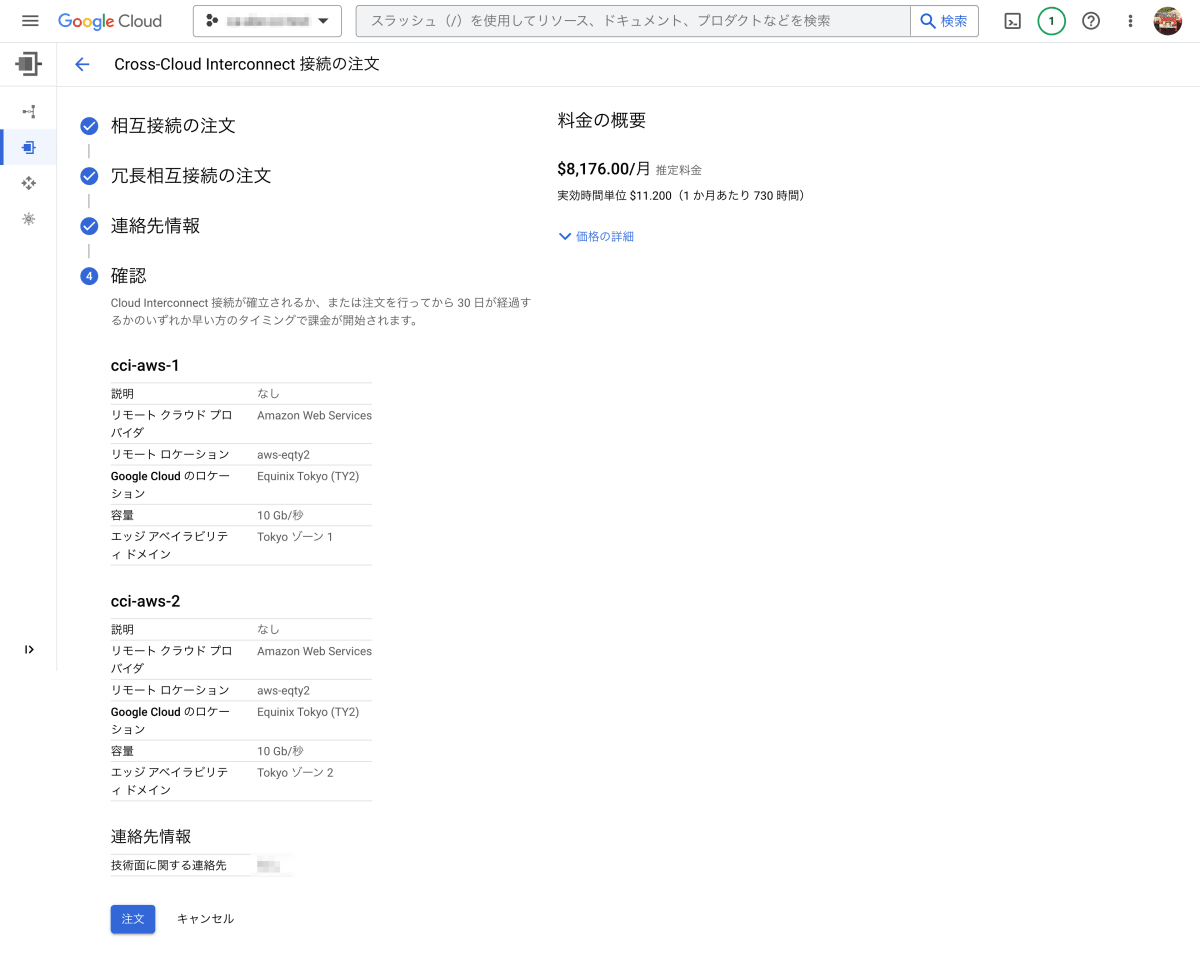Screen dimensions: 1200x976
Task: Click the blue 注文 order button
Action: 133,918
